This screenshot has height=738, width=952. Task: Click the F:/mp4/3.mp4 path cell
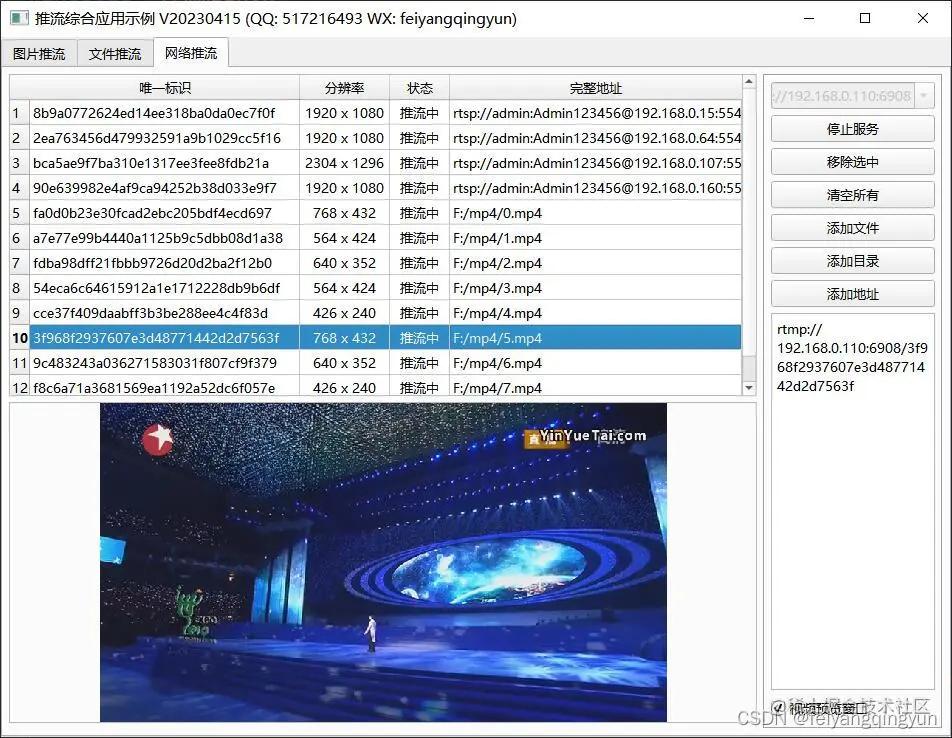[596, 288]
